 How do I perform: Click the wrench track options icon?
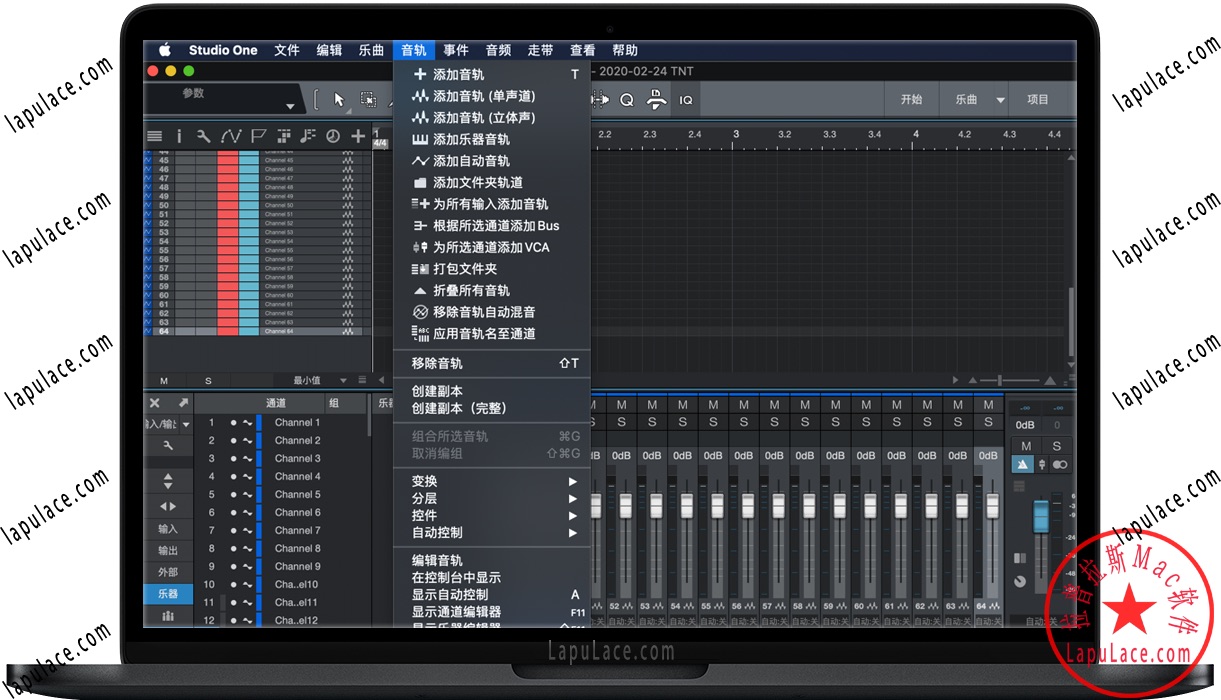pyautogui.click(x=204, y=136)
